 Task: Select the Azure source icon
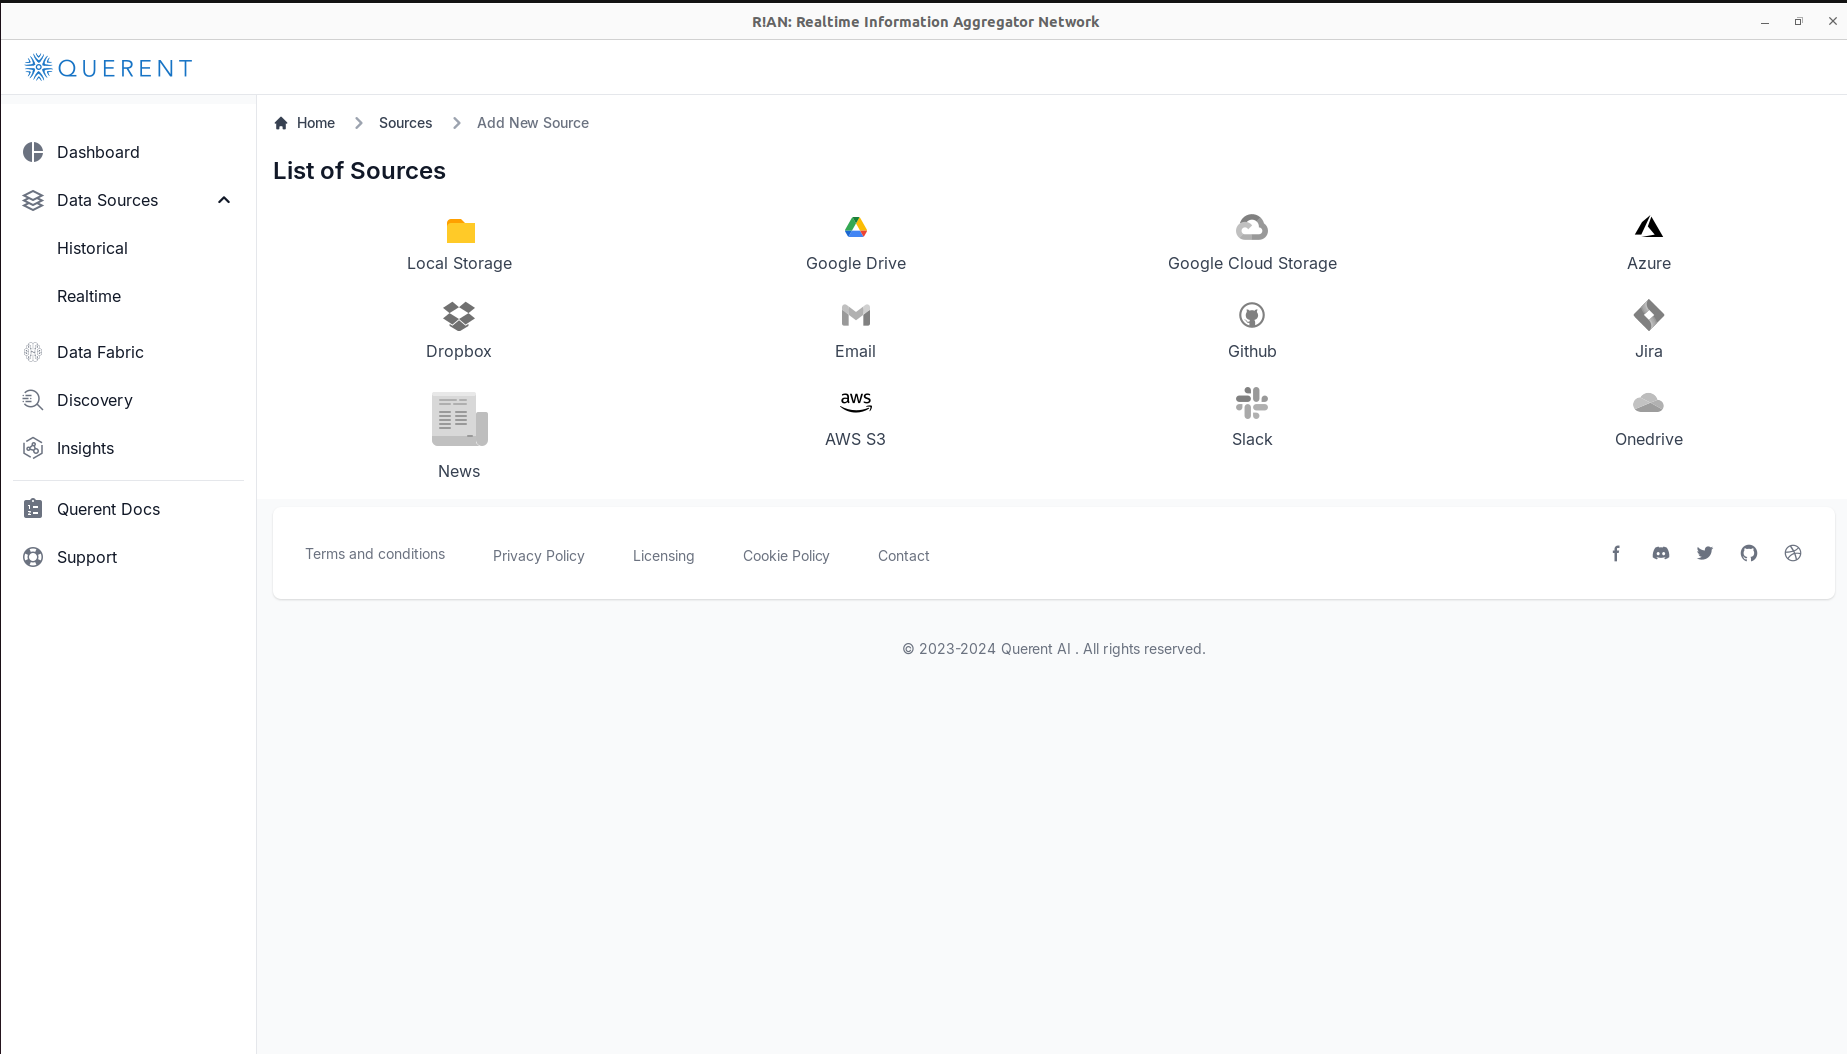(1649, 228)
